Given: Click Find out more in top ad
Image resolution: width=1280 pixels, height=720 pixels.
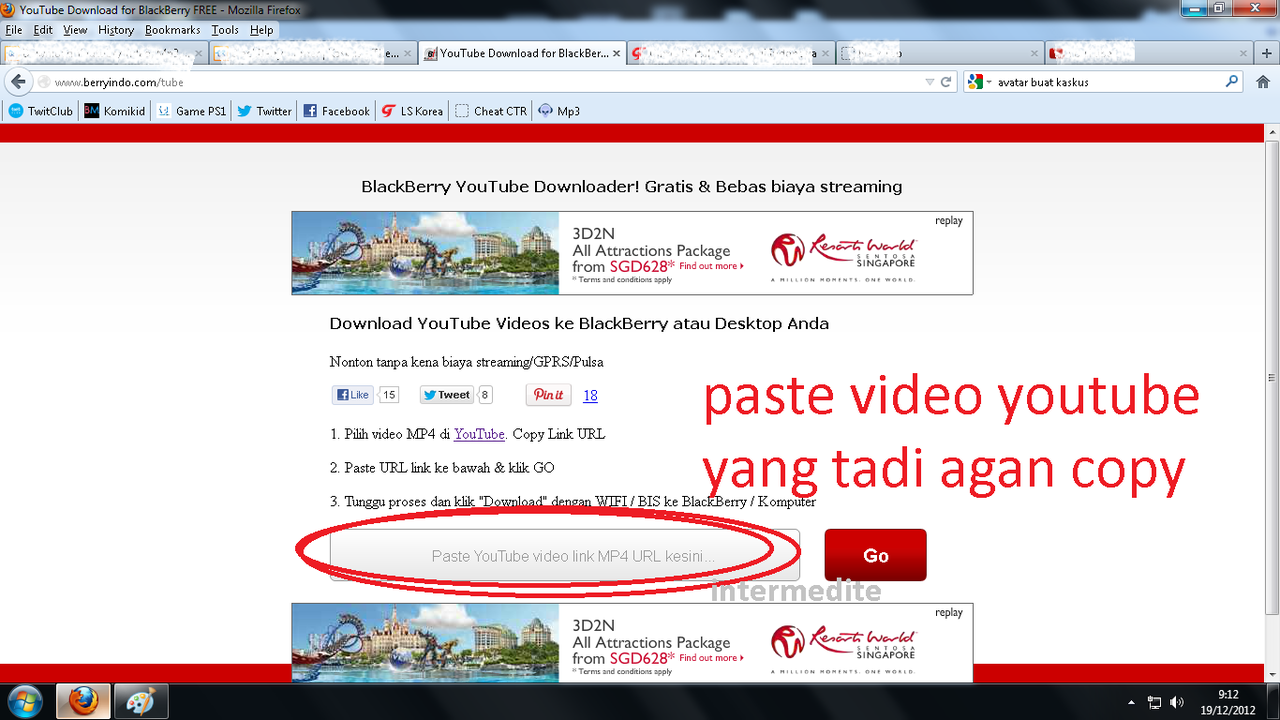Looking at the screenshot, I should click(711, 266).
